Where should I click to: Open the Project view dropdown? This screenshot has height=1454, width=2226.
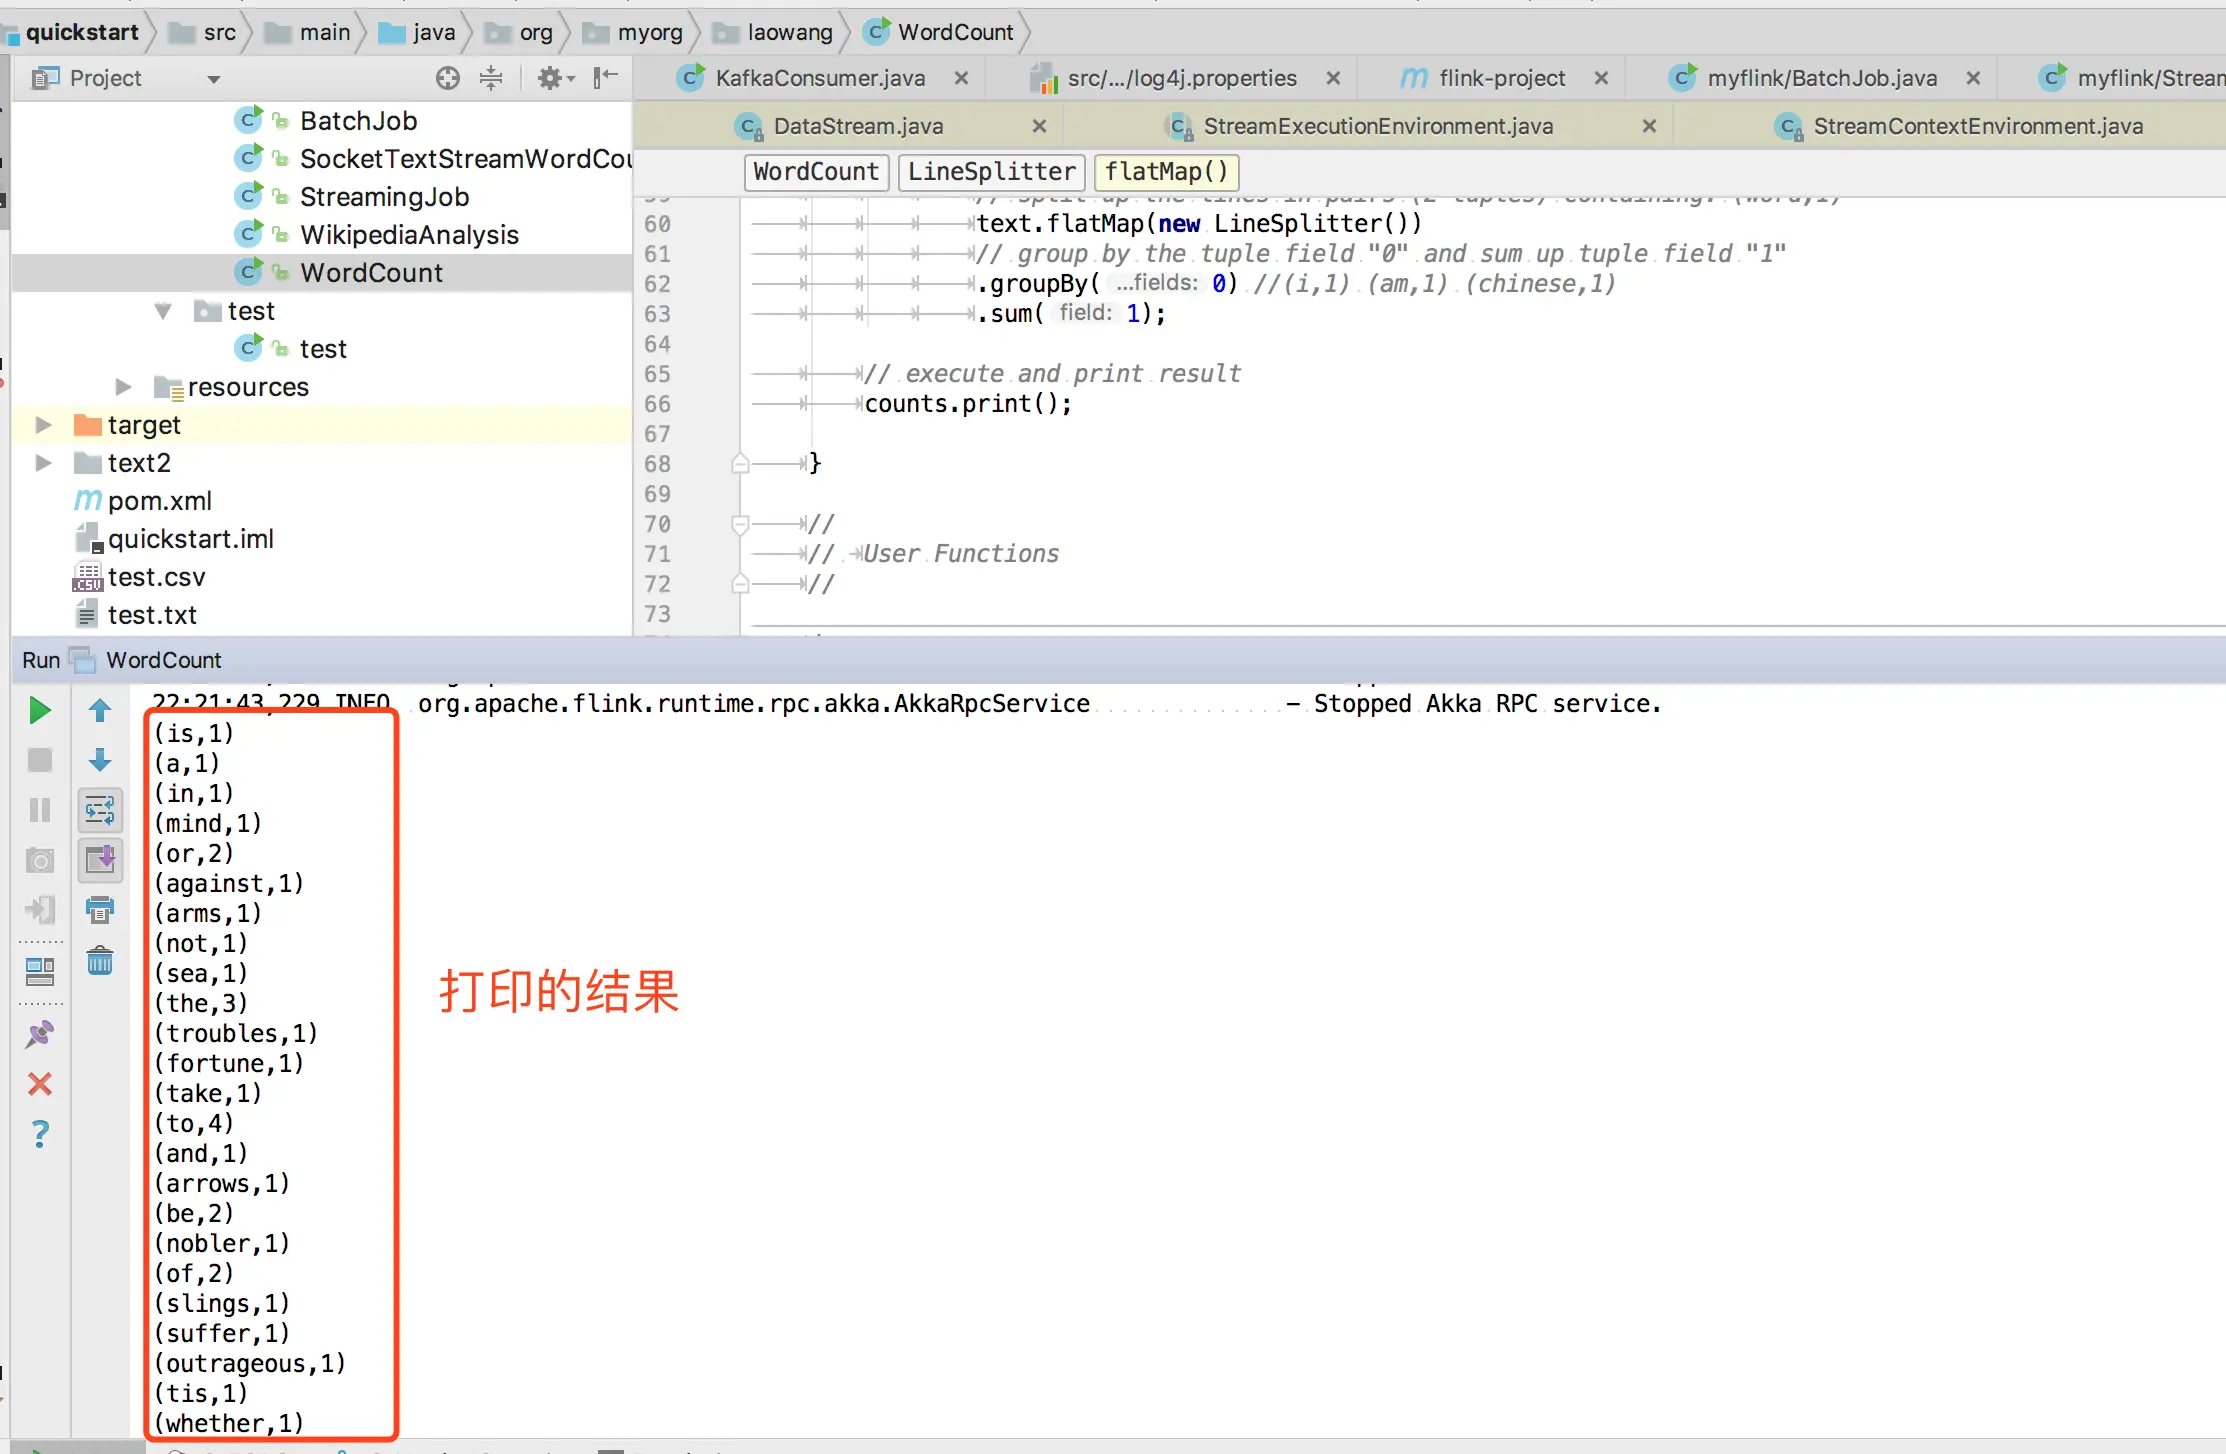pyautogui.click(x=213, y=79)
